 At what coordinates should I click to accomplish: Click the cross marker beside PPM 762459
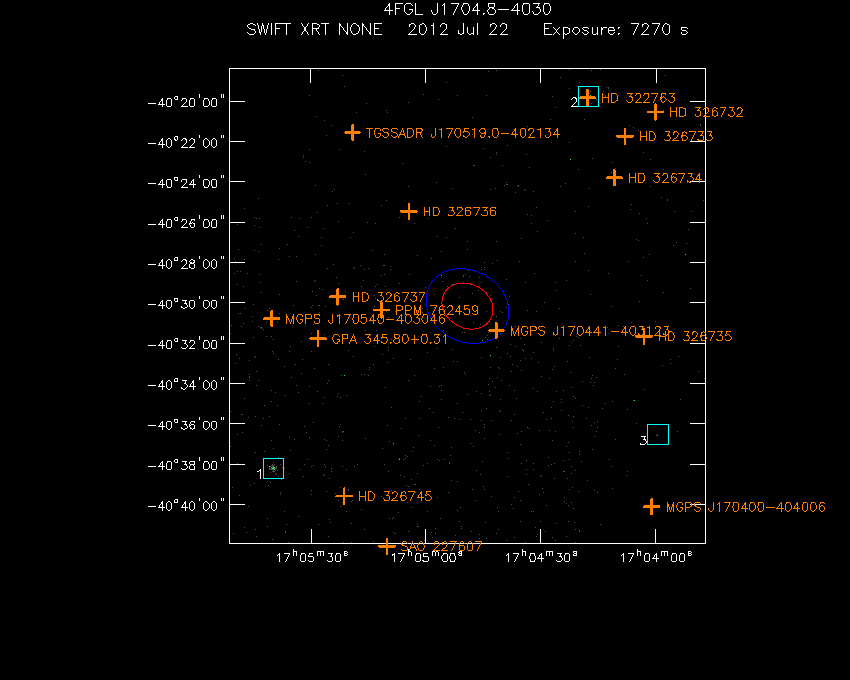coord(382,310)
